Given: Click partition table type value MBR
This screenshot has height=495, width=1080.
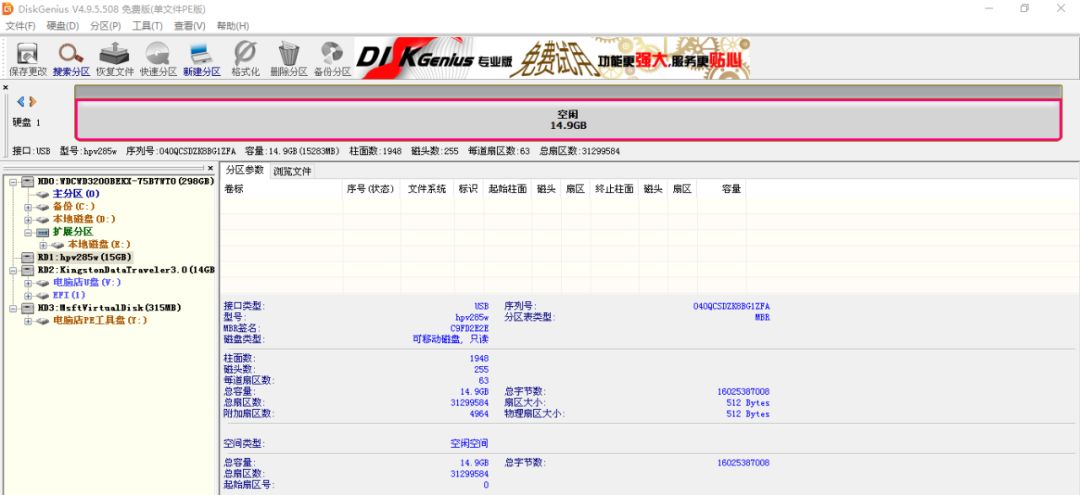Looking at the screenshot, I should tap(762, 317).
